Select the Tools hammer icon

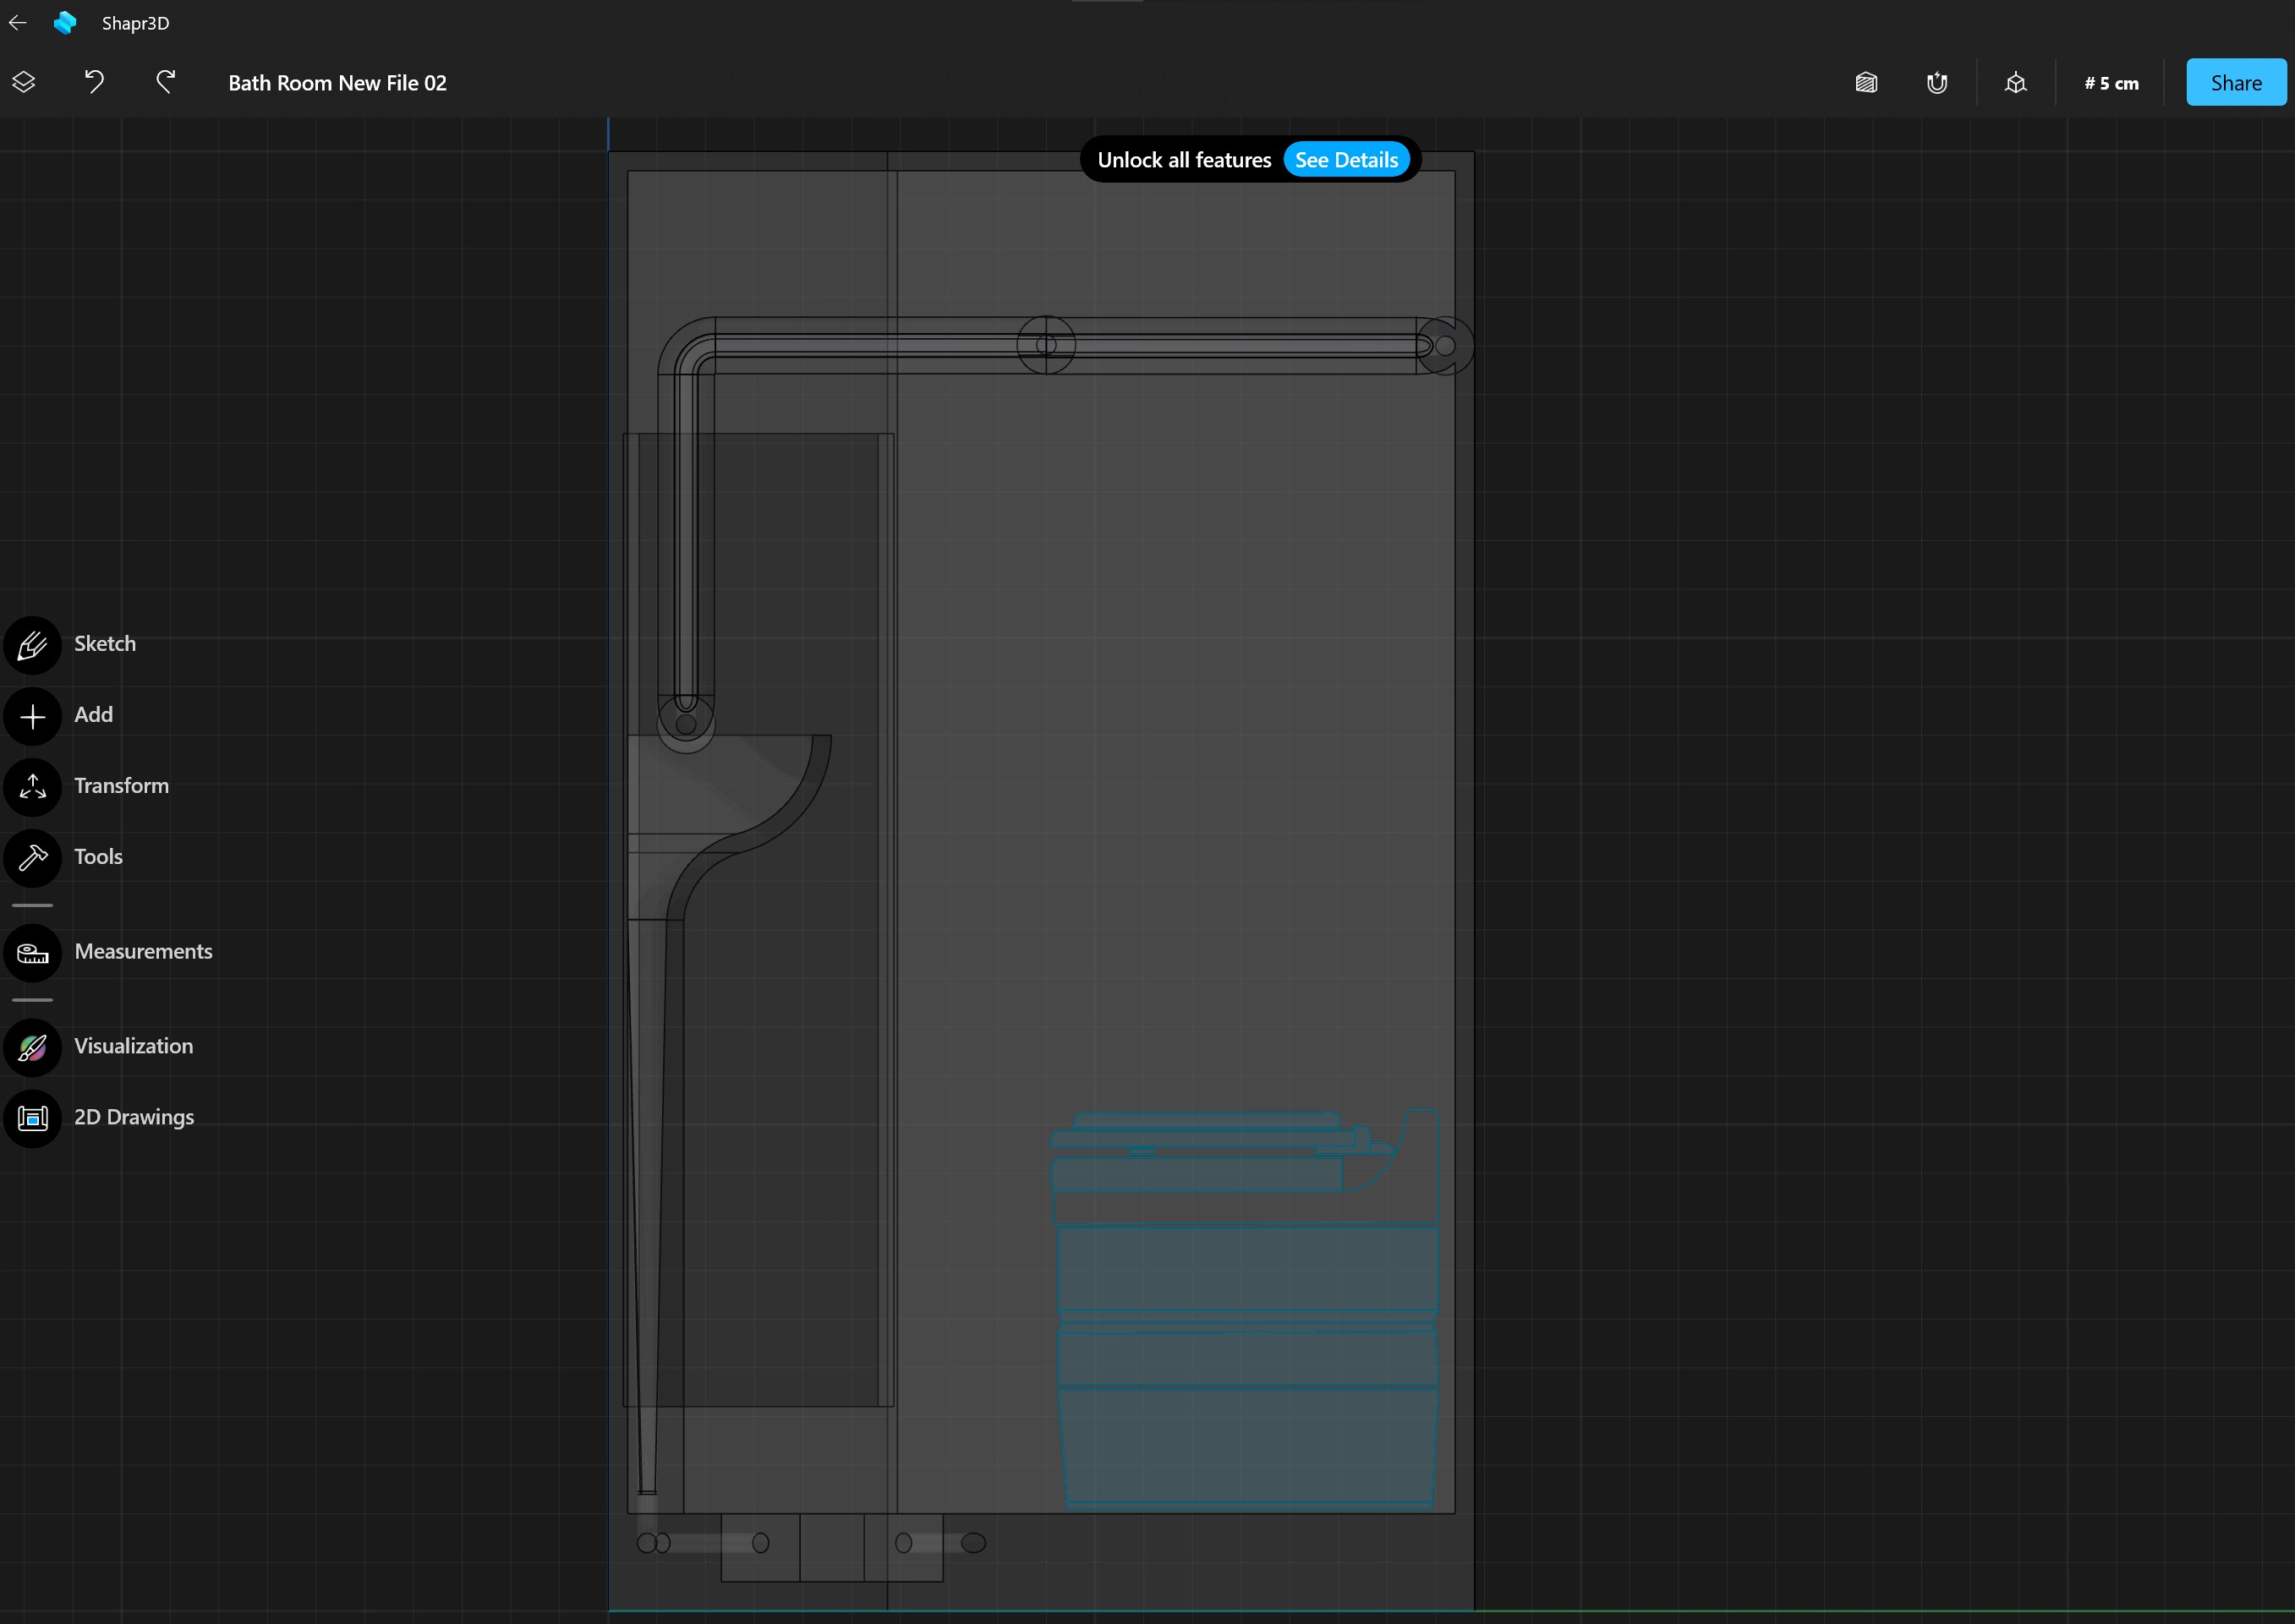pyautogui.click(x=33, y=858)
